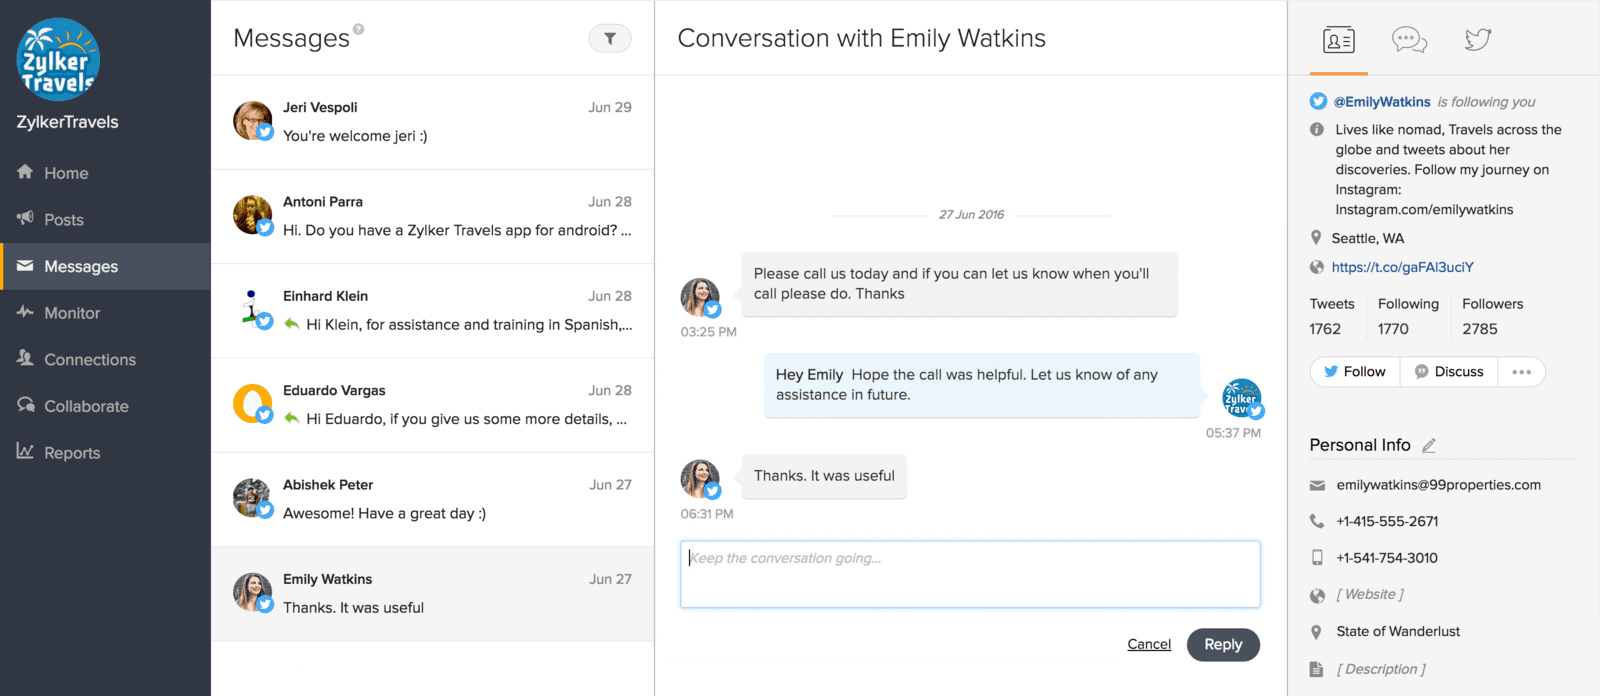
Task: Click Emily's avatar beside the 03:25 PM message
Action: click(x=700, y=298)
